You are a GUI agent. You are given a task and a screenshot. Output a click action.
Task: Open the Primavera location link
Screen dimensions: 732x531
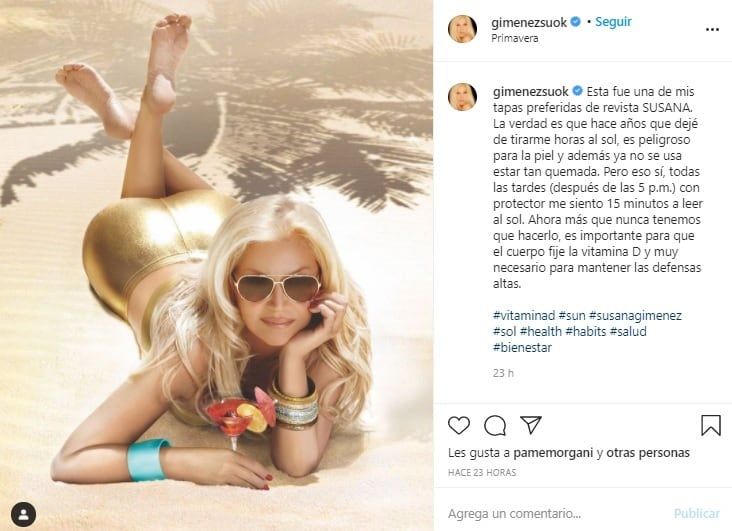click(514, 39)
